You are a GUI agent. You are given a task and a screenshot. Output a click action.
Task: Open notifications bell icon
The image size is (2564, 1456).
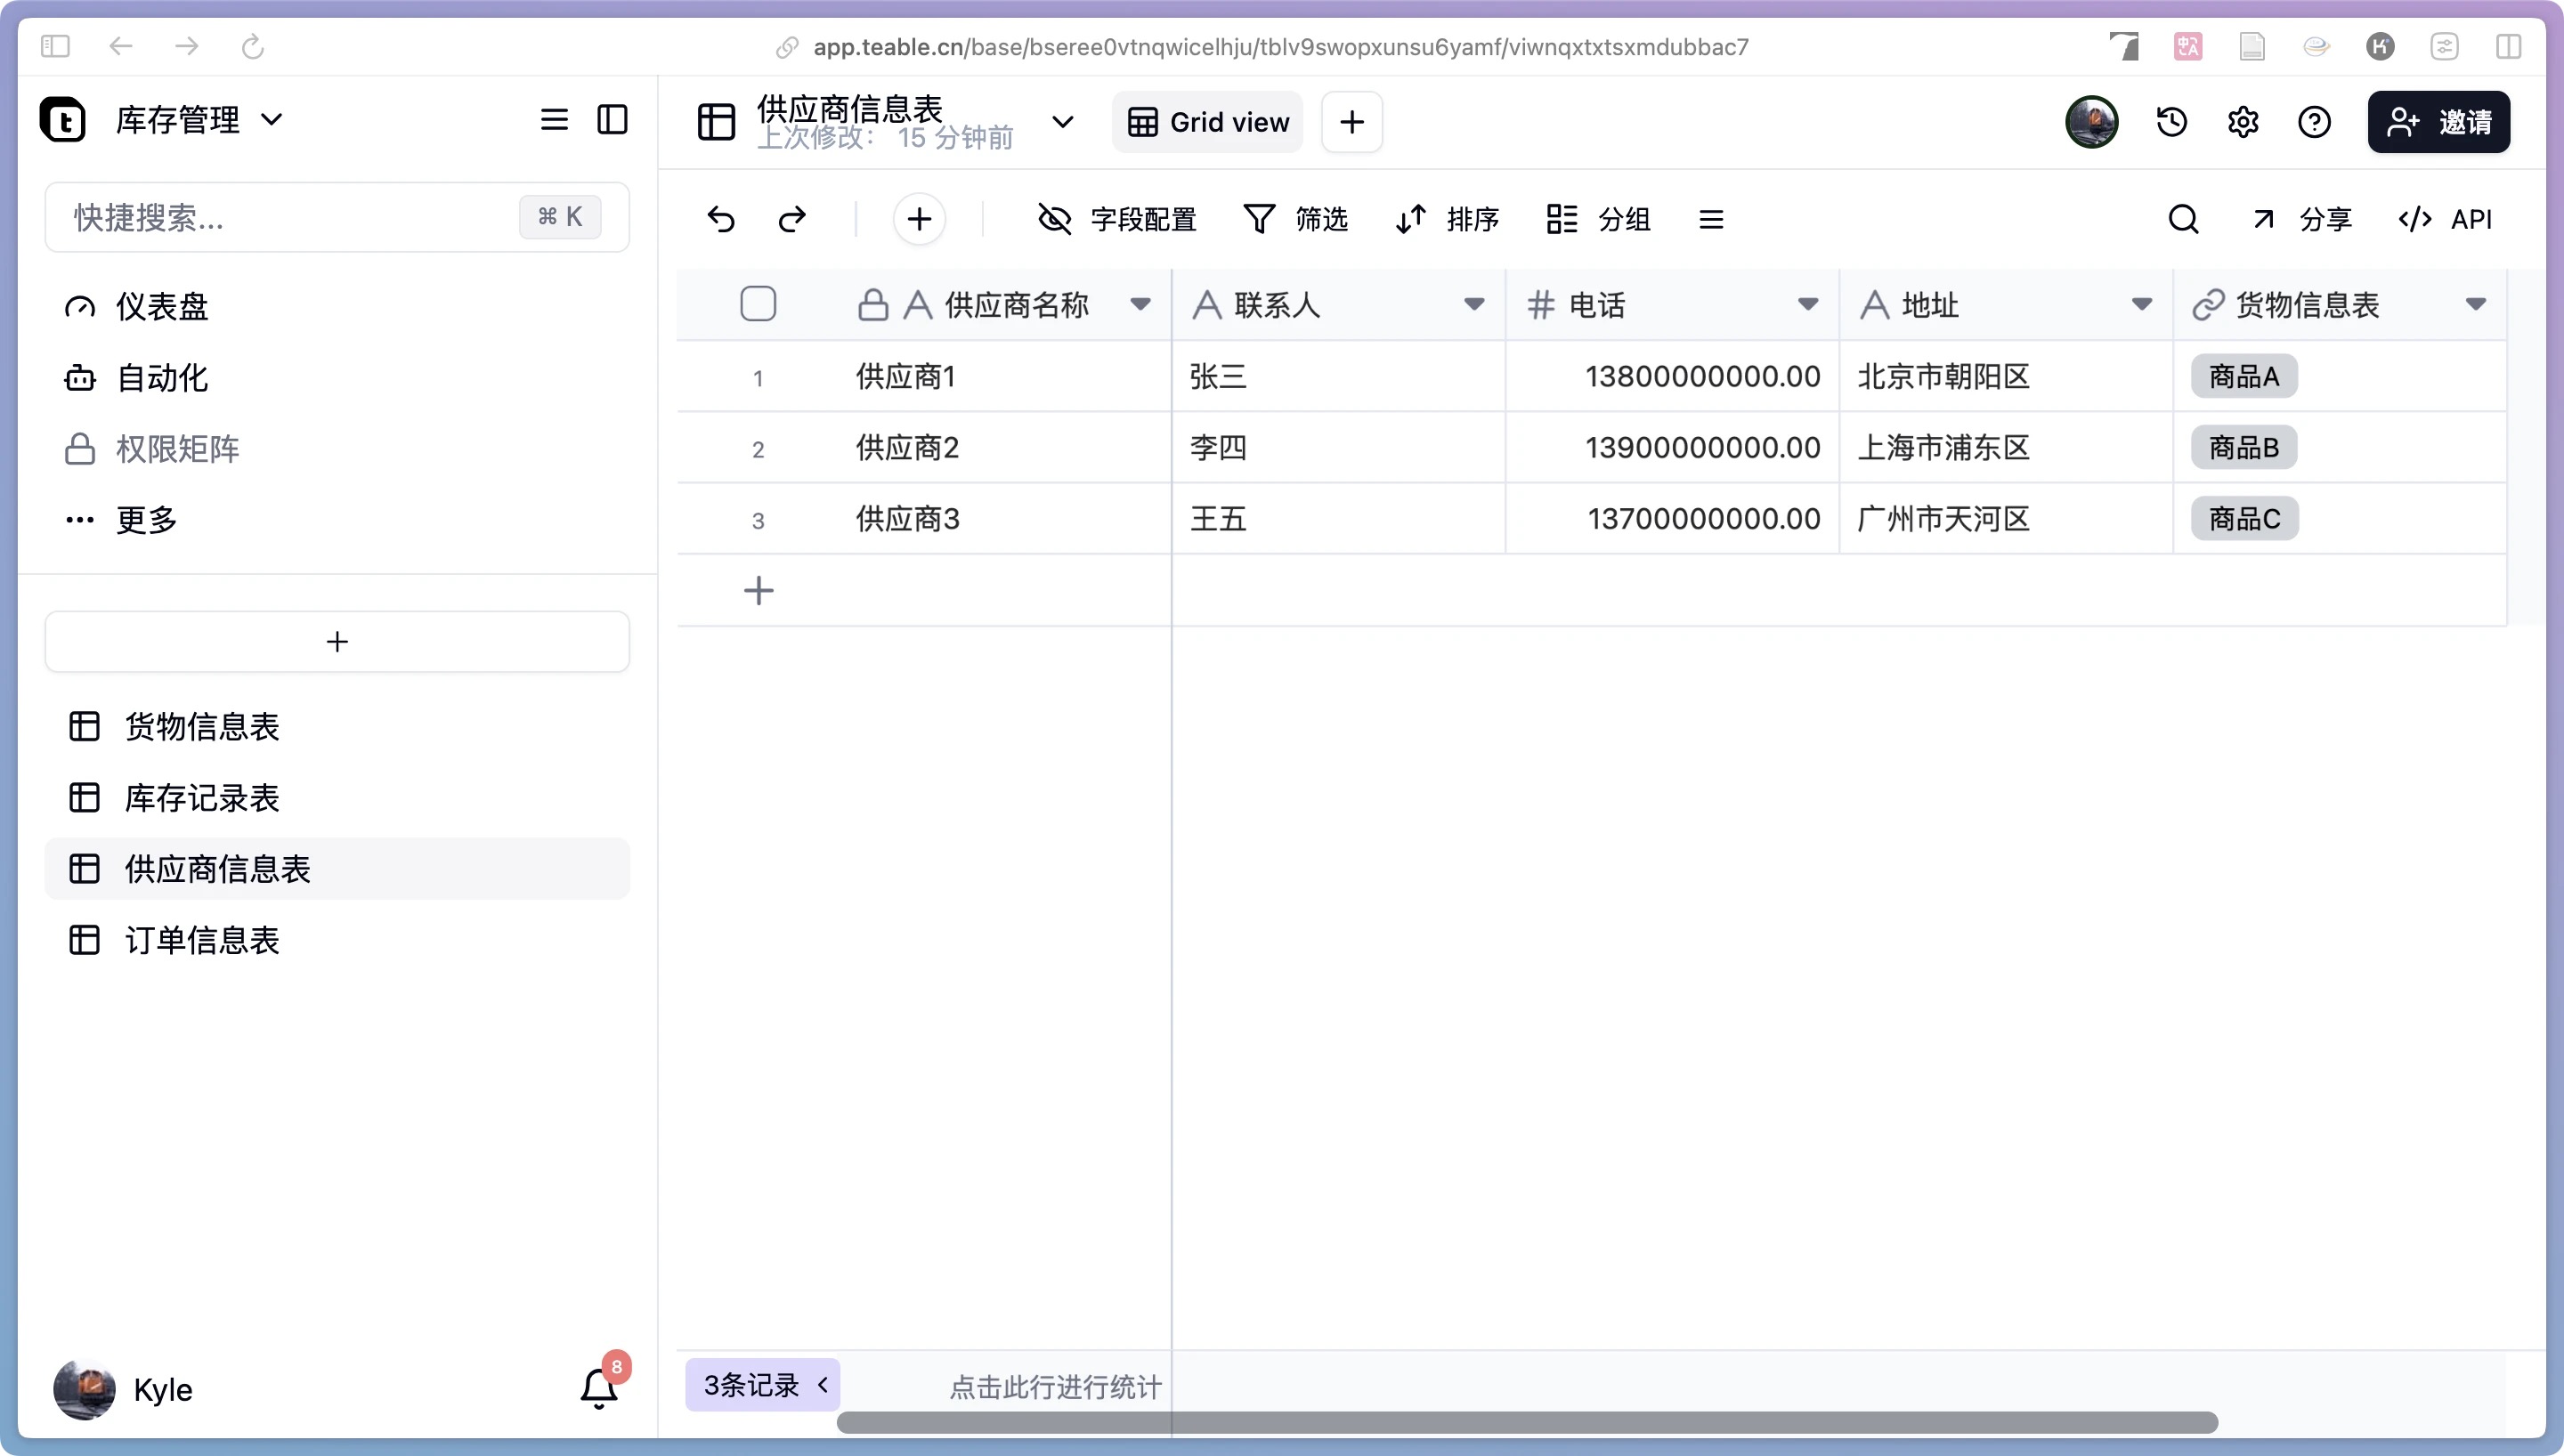pyautogui.click(x=599, y=1388)
